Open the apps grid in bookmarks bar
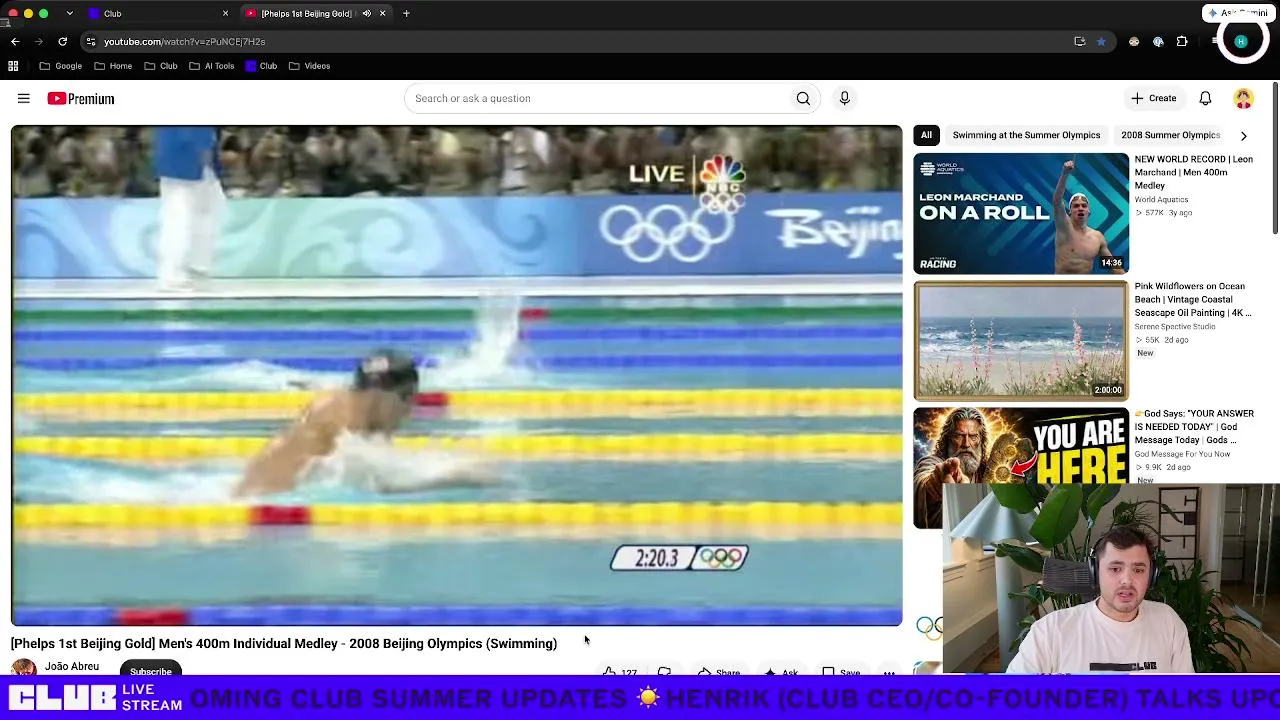1280x720 pixels. point(13,66)
